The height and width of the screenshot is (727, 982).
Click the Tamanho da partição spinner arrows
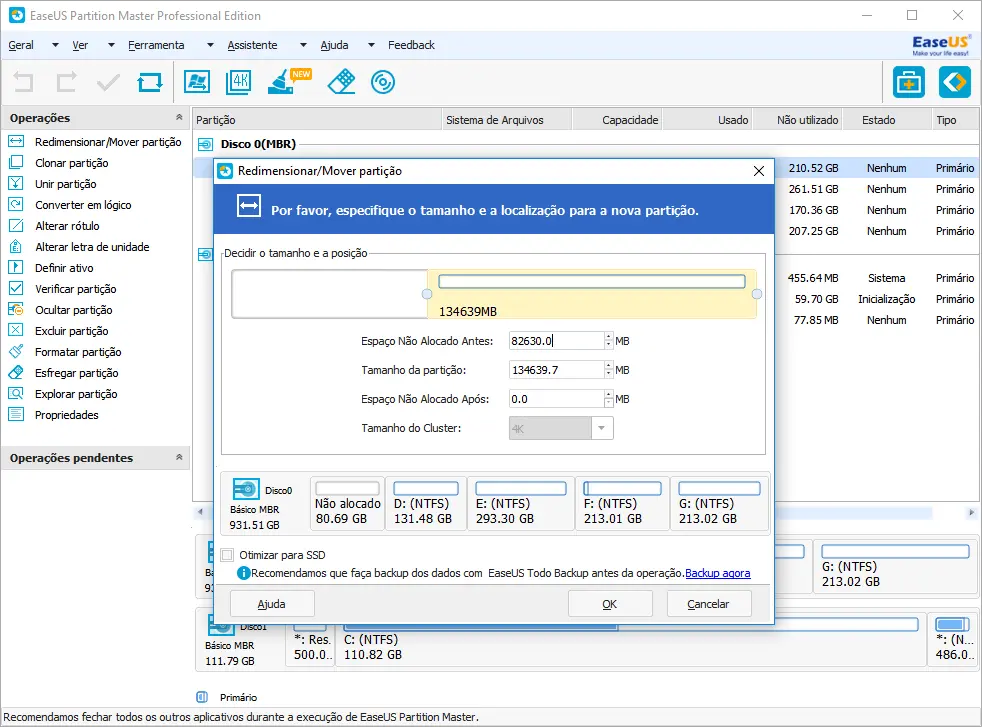pos(608,370)
